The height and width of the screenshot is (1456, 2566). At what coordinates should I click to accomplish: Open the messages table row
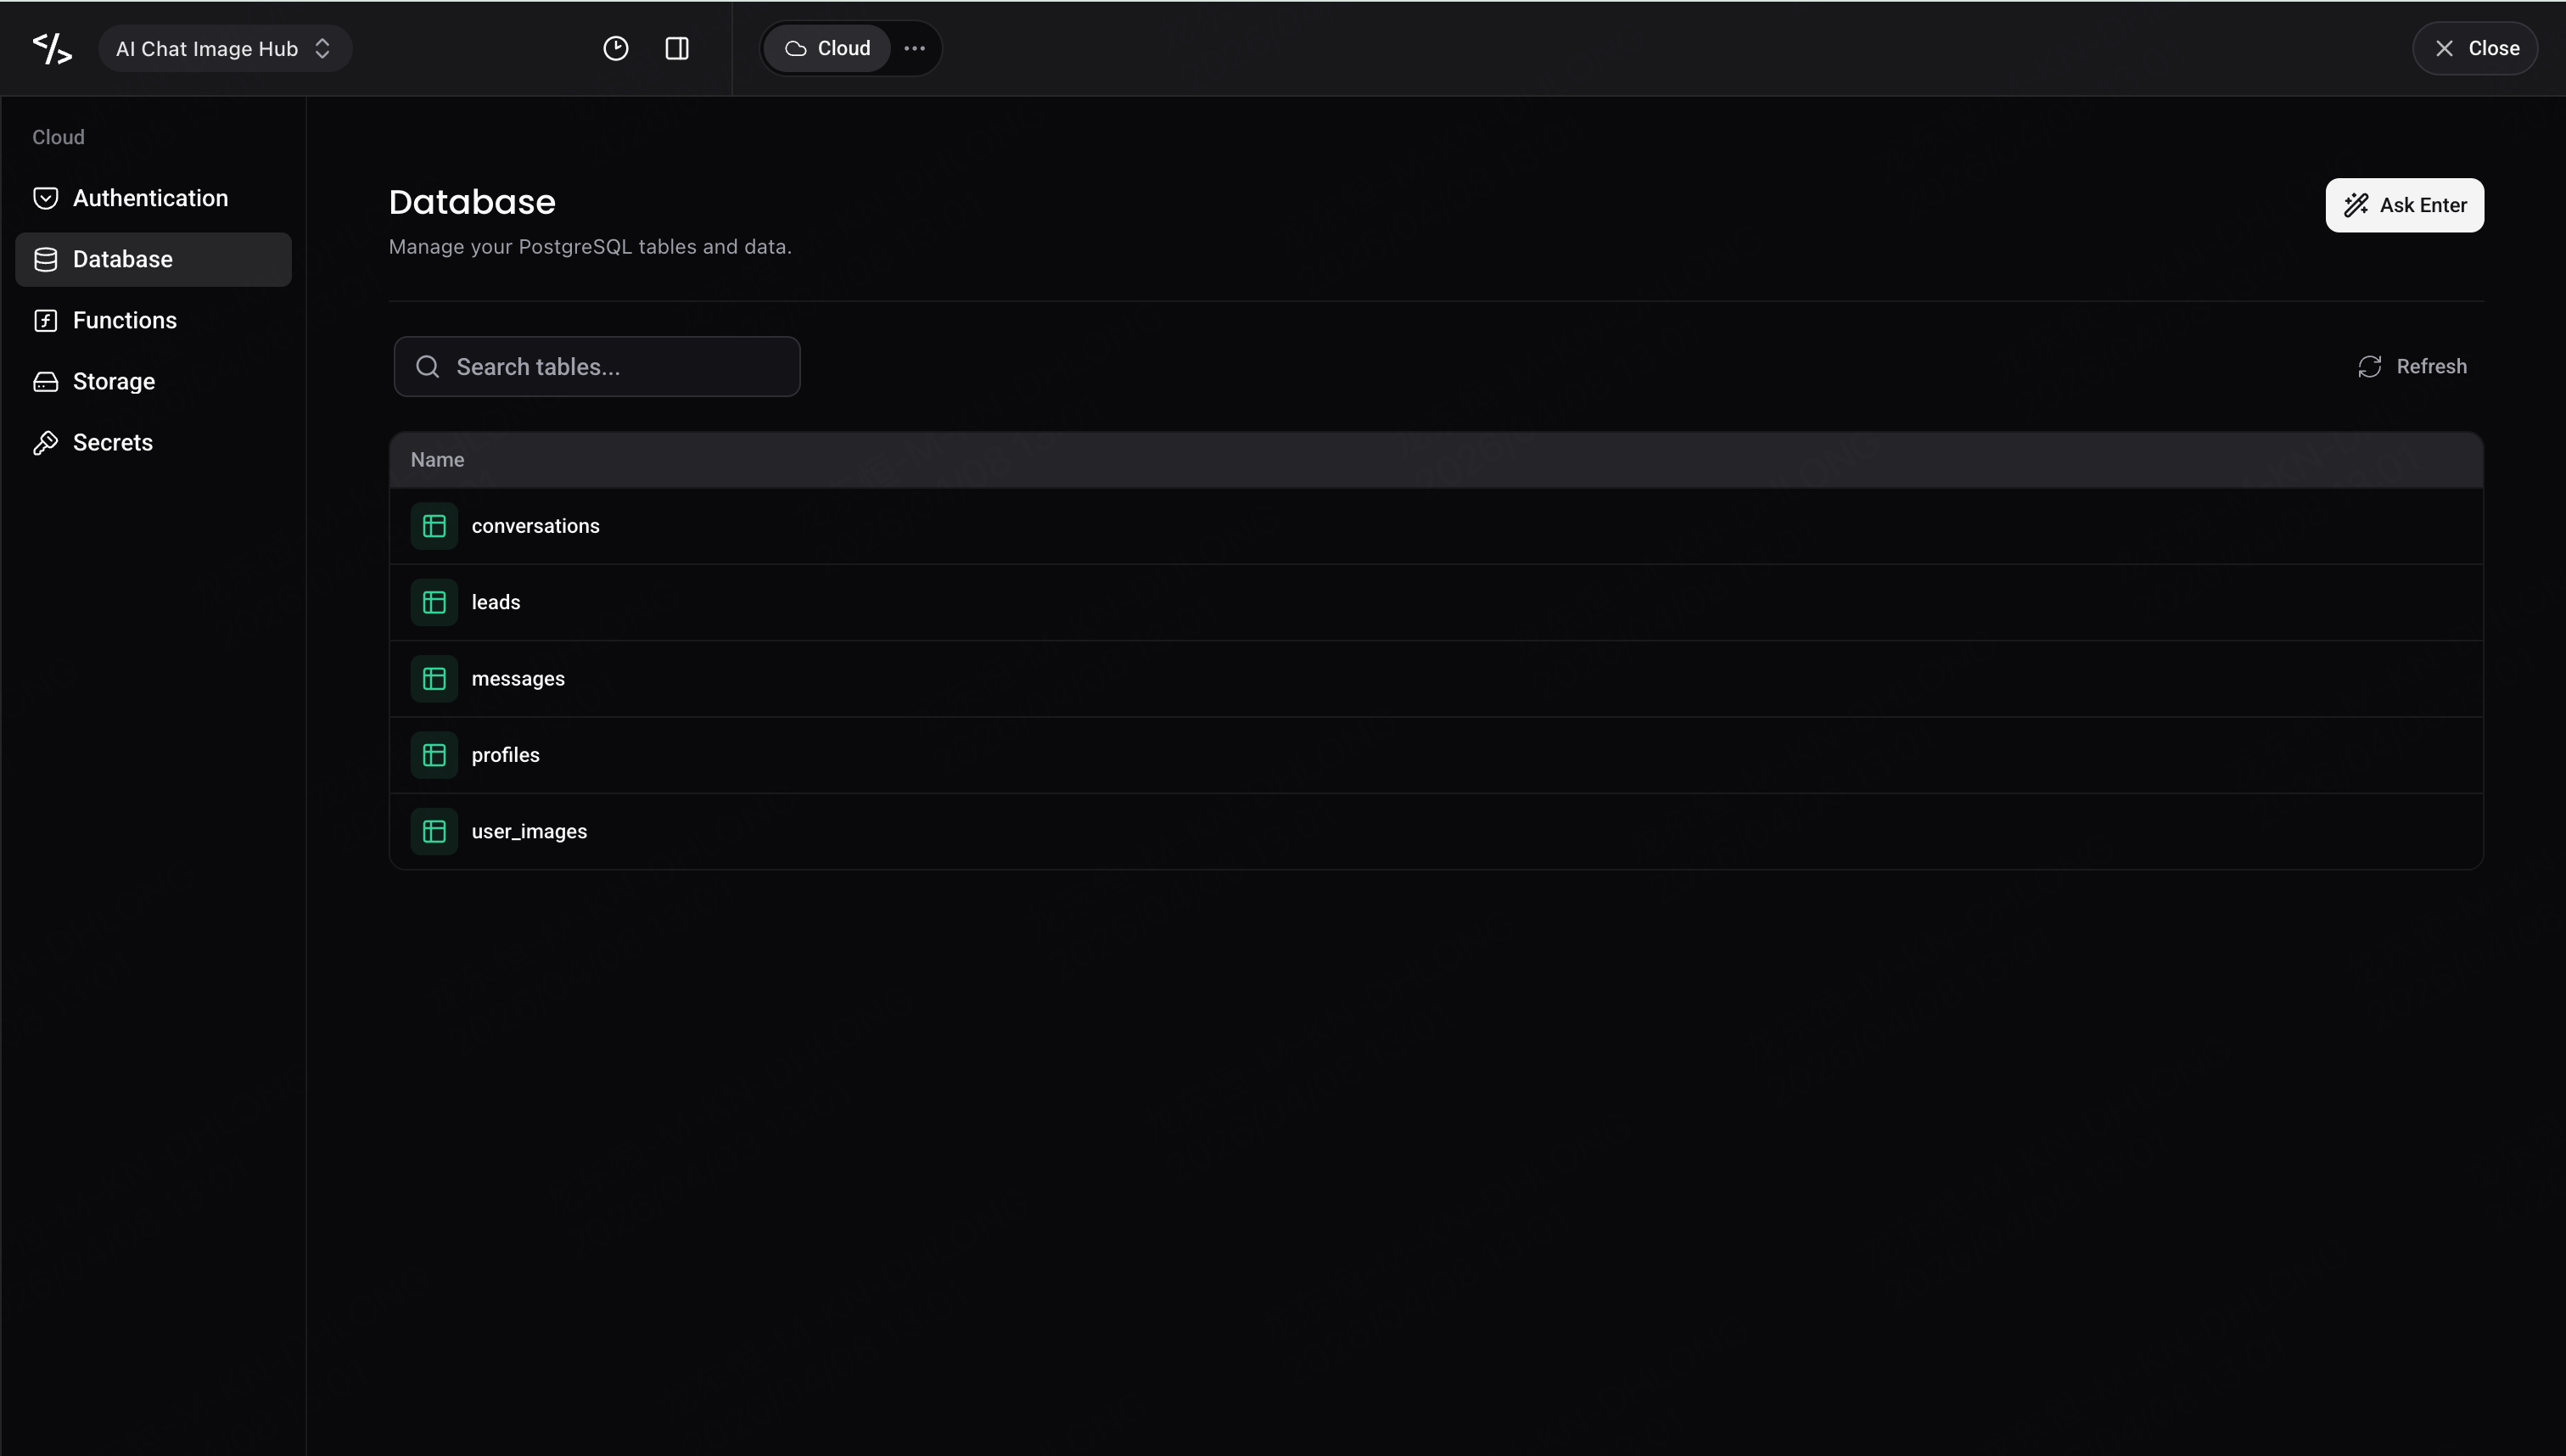tap(1436, 679)
